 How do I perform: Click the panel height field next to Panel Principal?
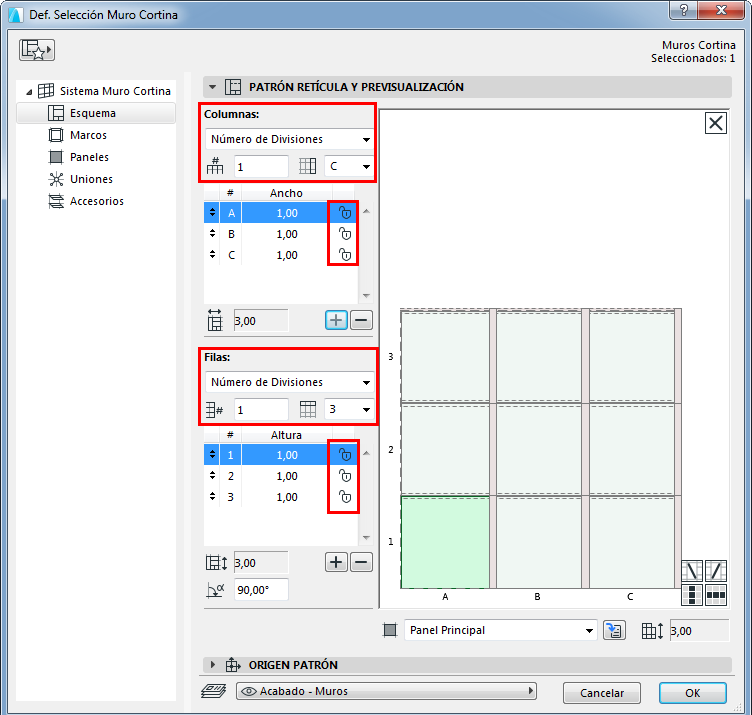[x=699, y=631]
